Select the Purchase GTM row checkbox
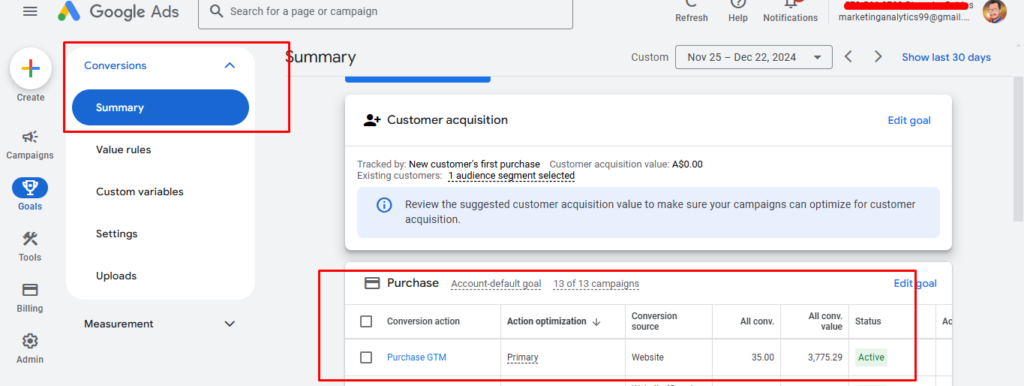 (366, 357)
